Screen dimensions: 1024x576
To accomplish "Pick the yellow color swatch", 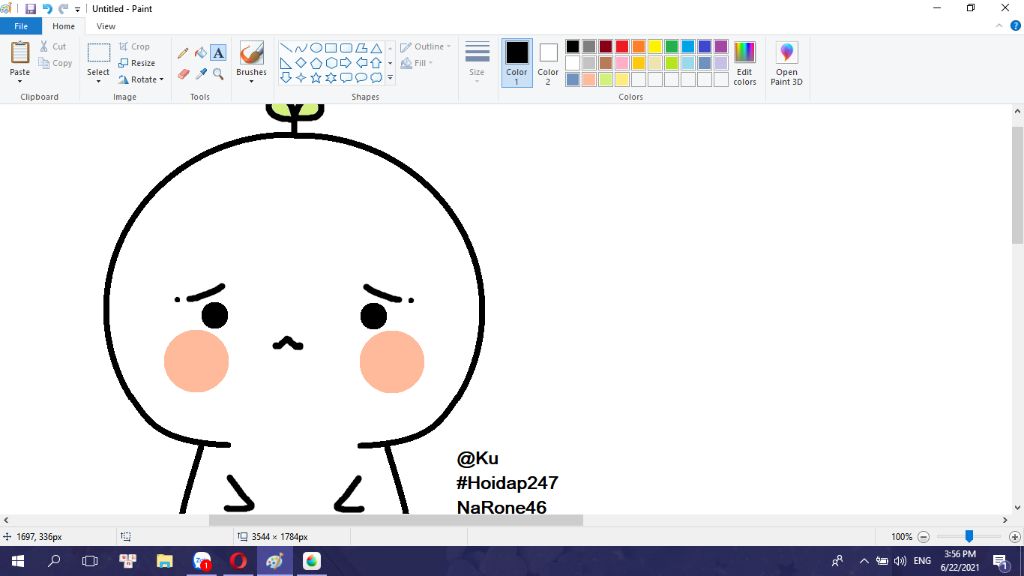I will [x=655, y=46].
